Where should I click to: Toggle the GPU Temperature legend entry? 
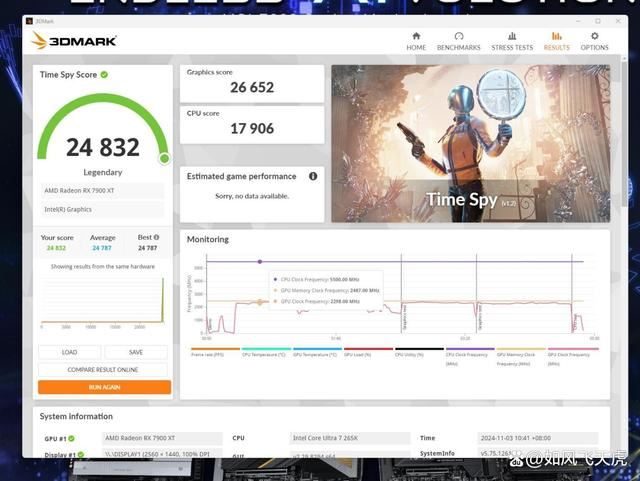(317, 352)
